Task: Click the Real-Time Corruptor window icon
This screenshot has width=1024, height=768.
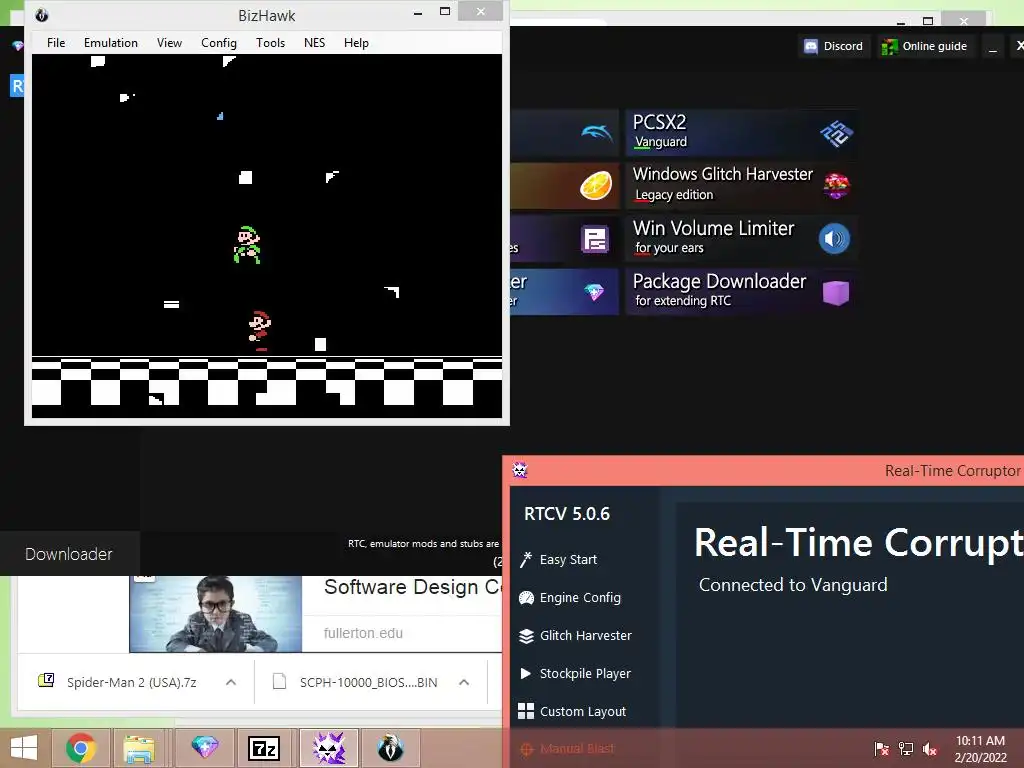Action: click(520, 470)
